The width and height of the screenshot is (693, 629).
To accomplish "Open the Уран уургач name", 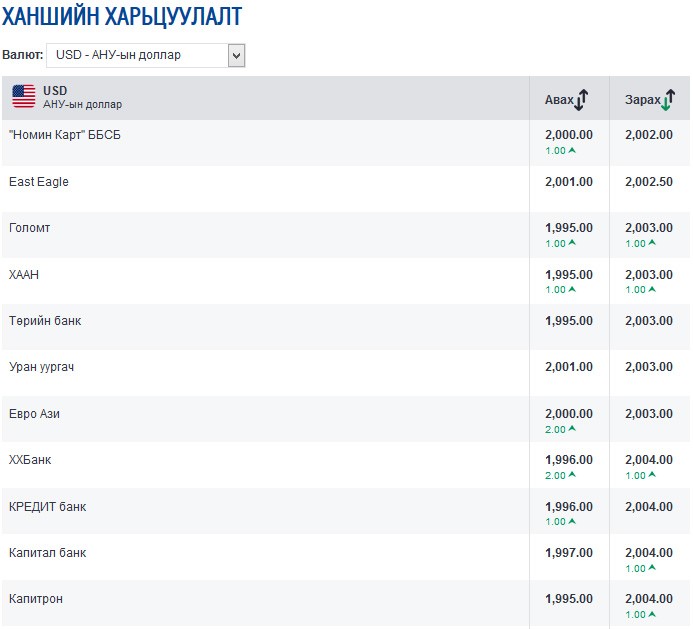I will tap(42, 367).
